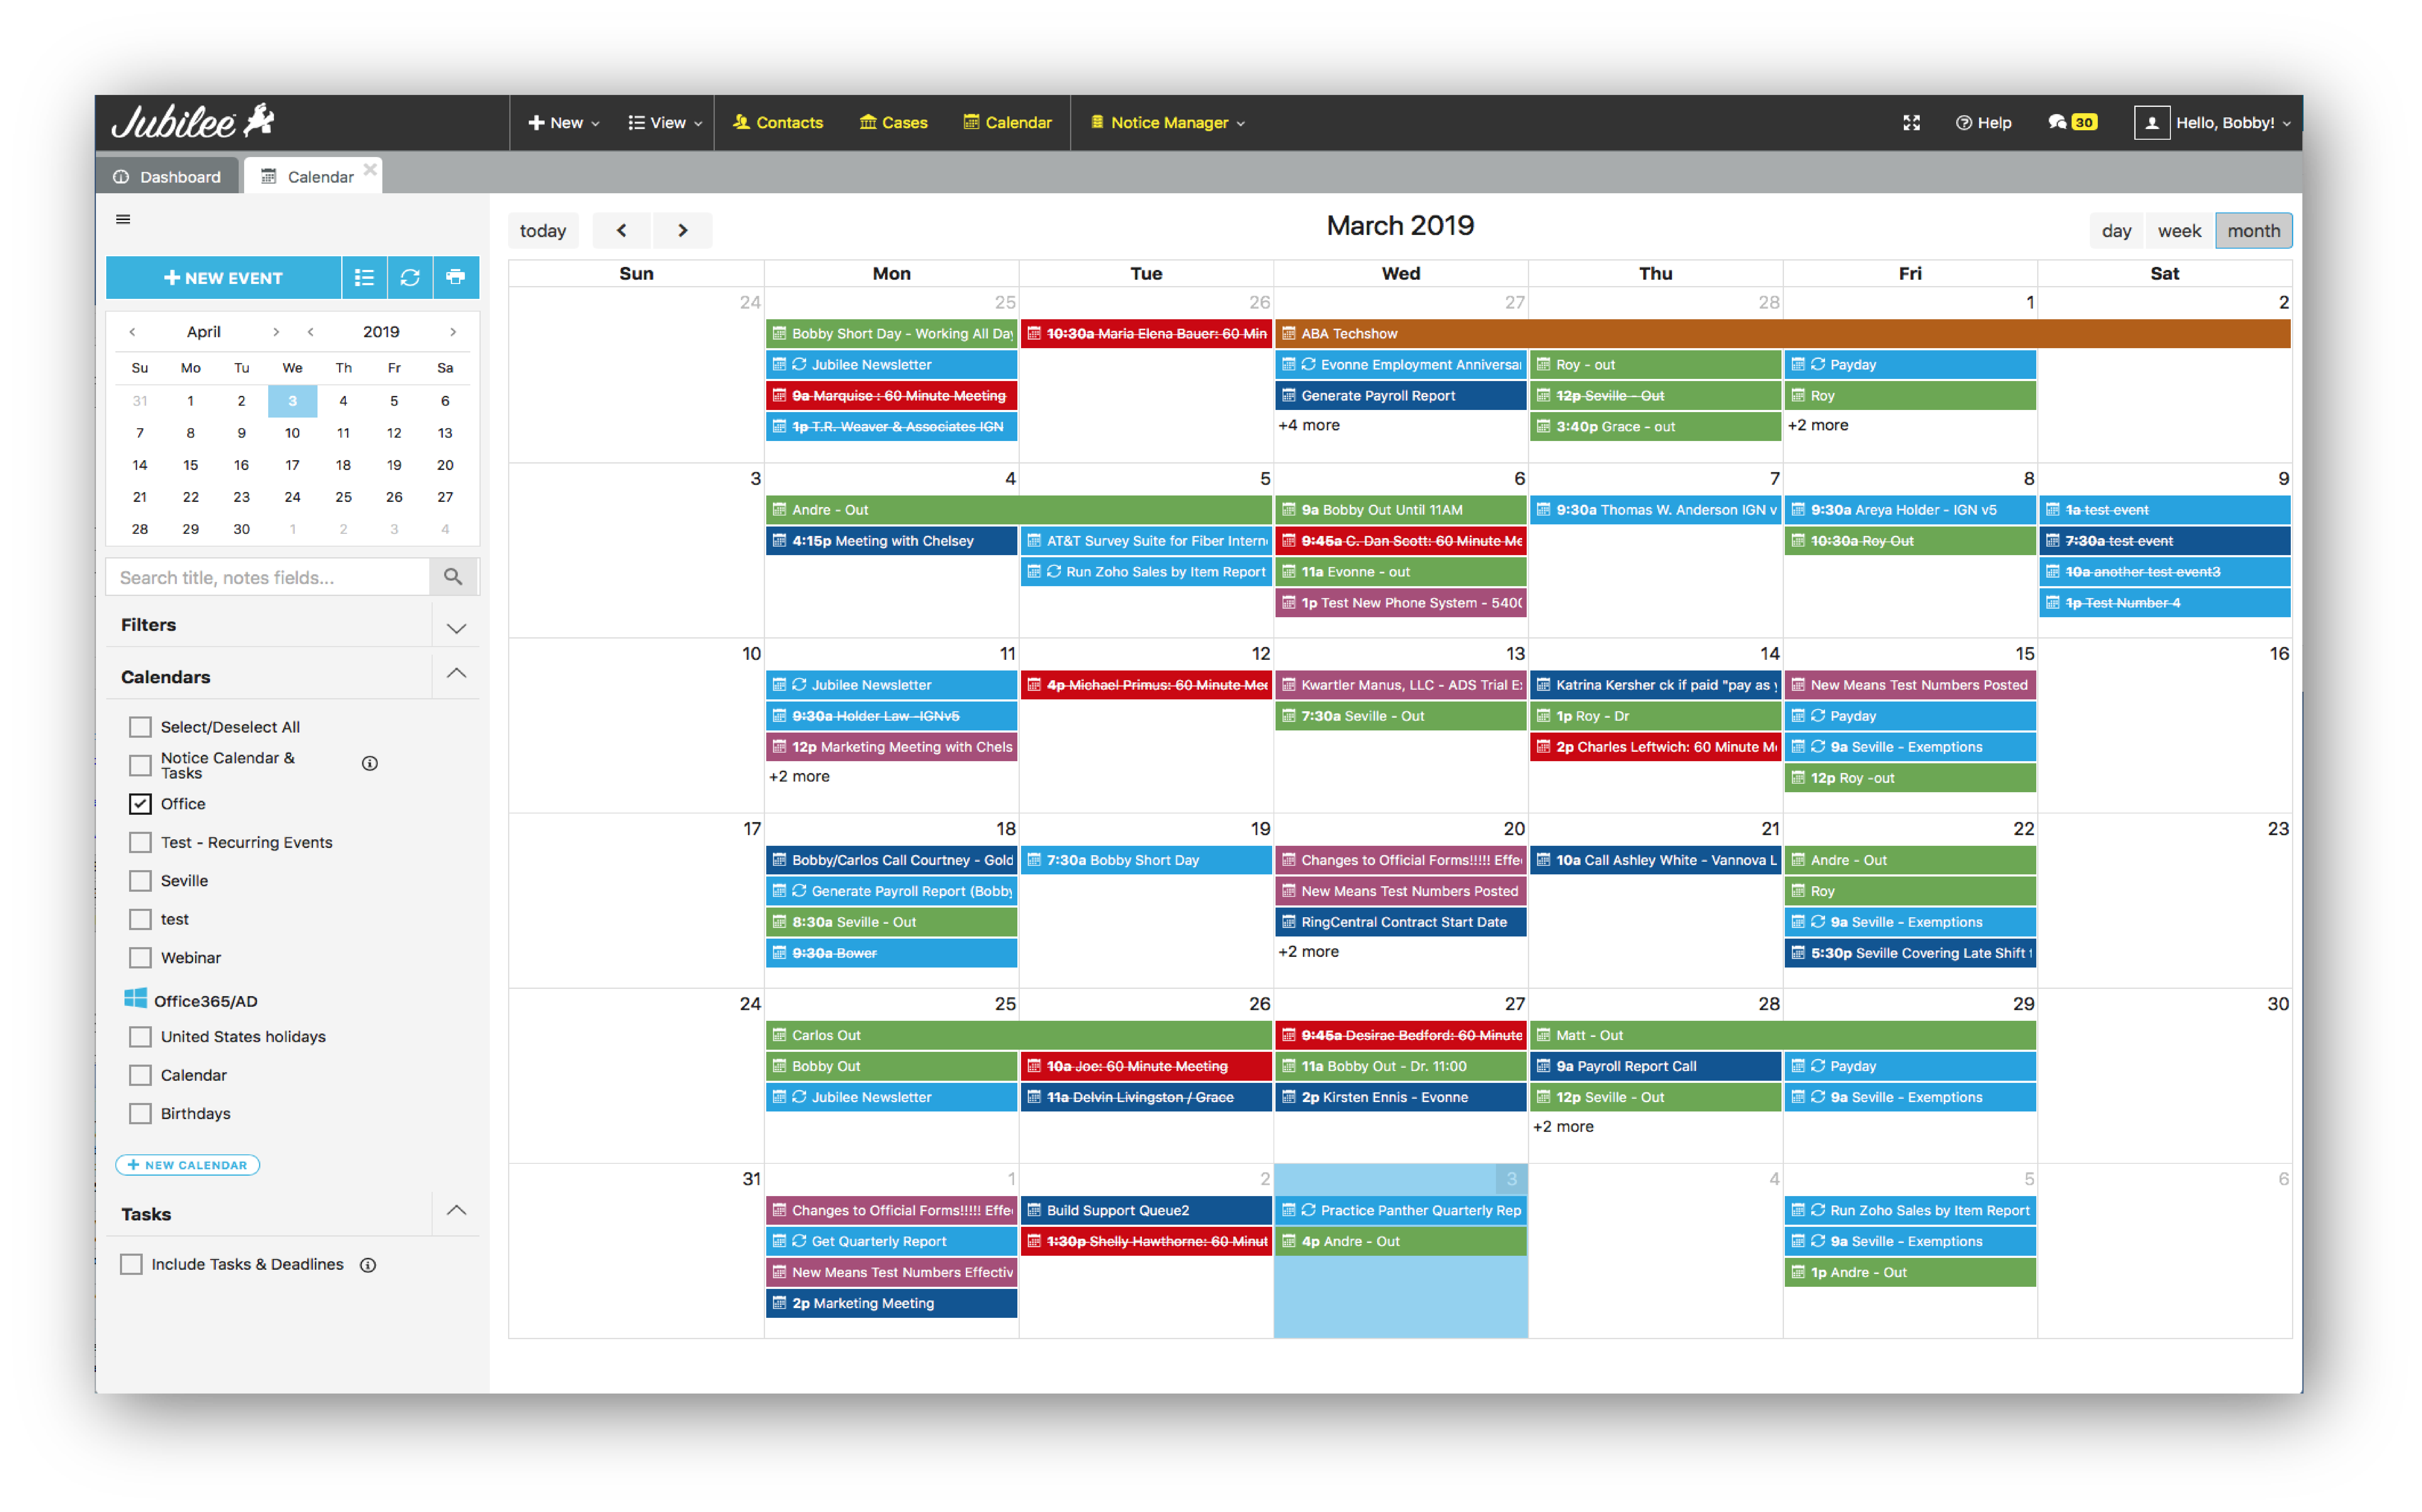Mini calendar next month arrow beside April
2422x1512 pixels.
click(276, 332)
